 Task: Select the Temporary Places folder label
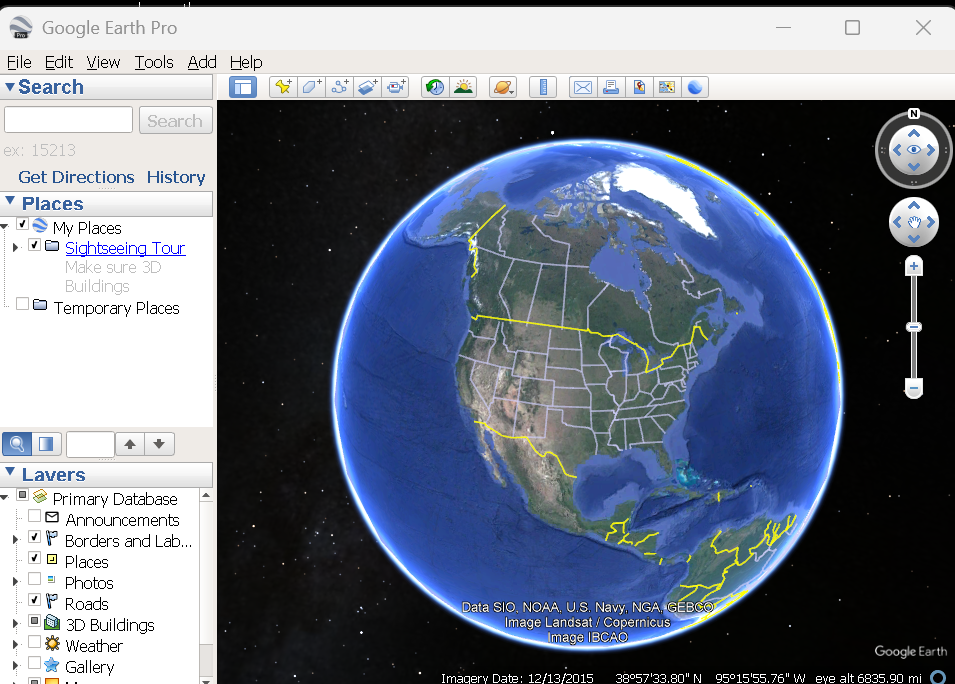[116, 308]
